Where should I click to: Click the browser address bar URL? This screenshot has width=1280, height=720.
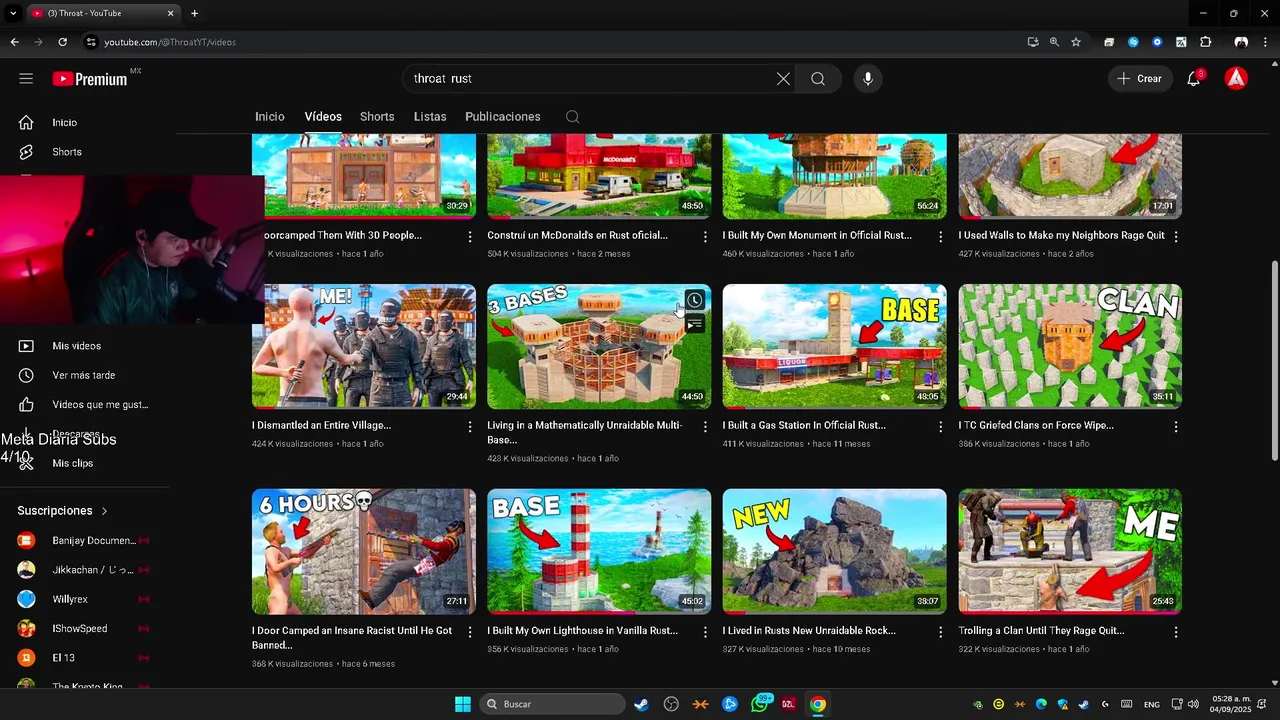pyautogui.click(x=170, y=42)
